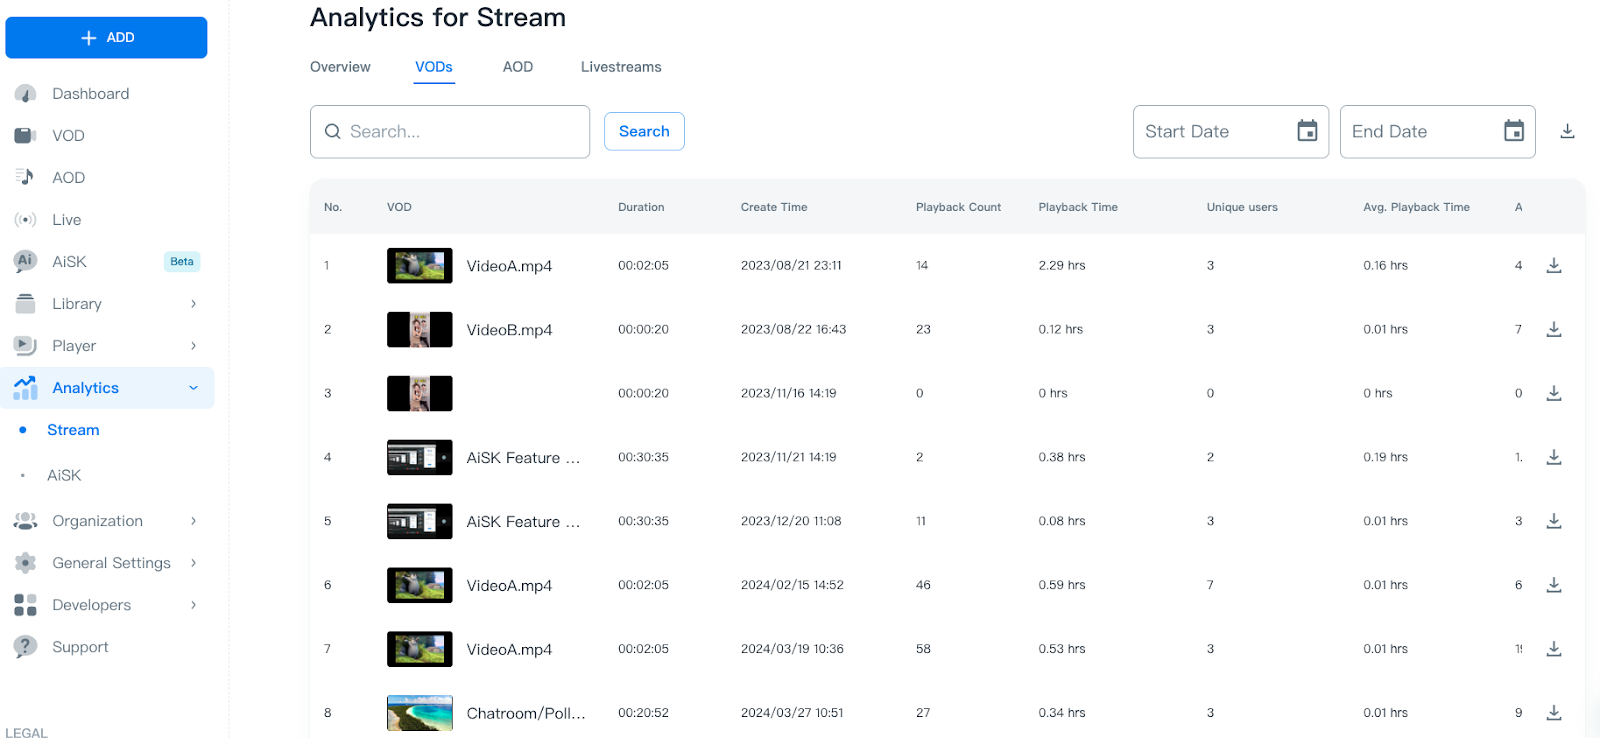Viewport: 1600px width, 738px height.
Task: Click the Support help icon
Action: click(26, 647)
